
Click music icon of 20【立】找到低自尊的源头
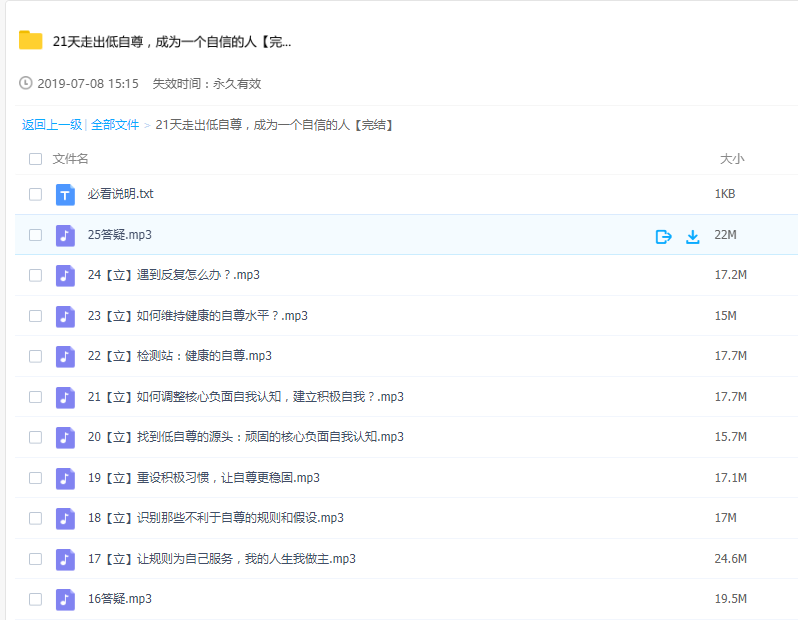pos(65,437)
